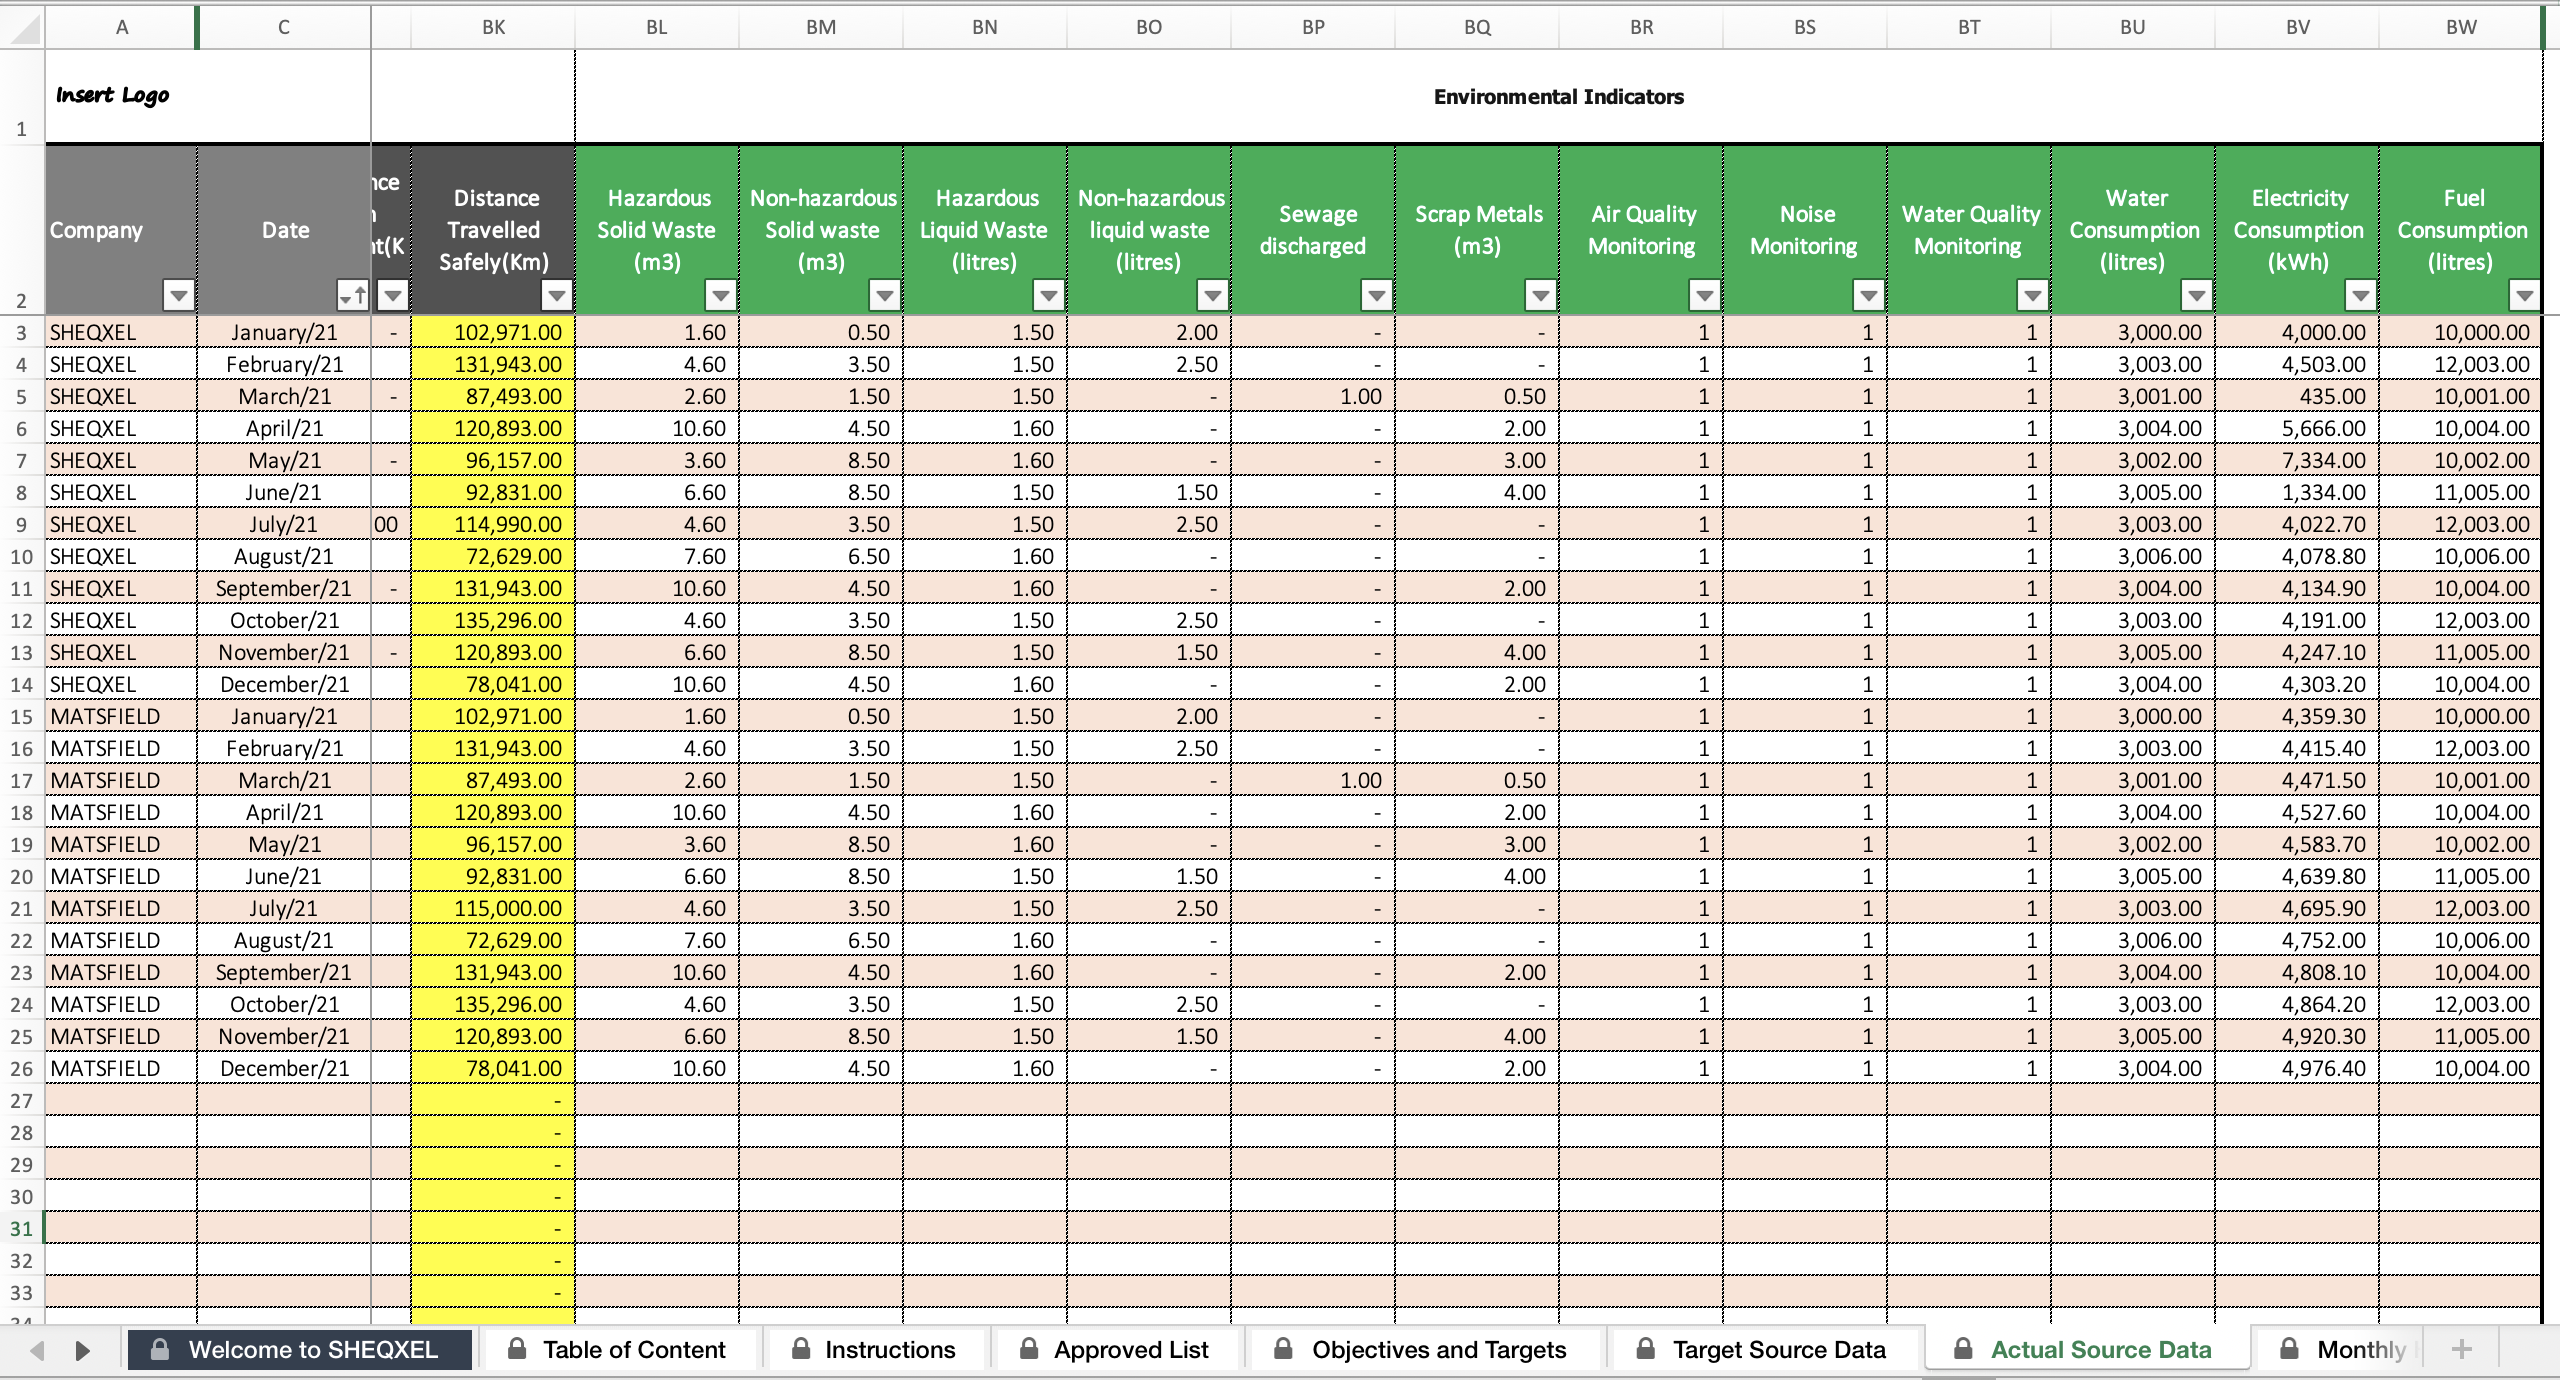Select column BV header
This screenshot has width=2560, height=1380.
(x=2297, y=28)
